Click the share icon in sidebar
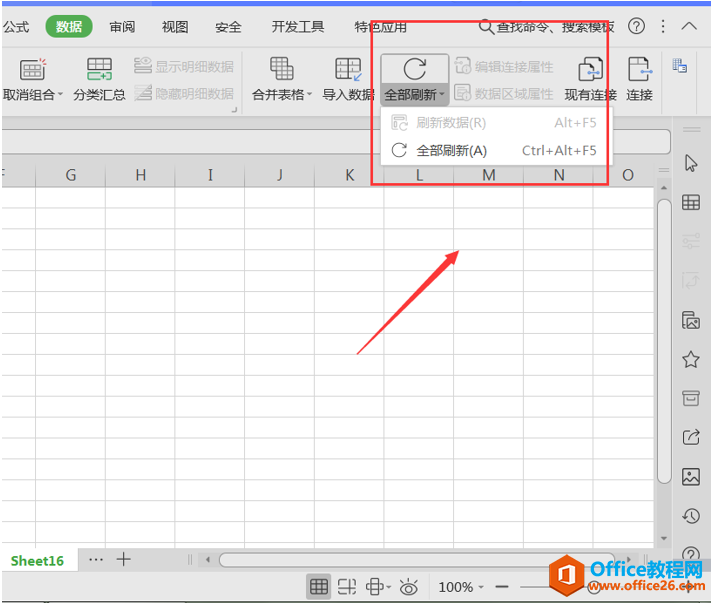The image size is (712, 603). pyautogui.click(x=691, y=437)
